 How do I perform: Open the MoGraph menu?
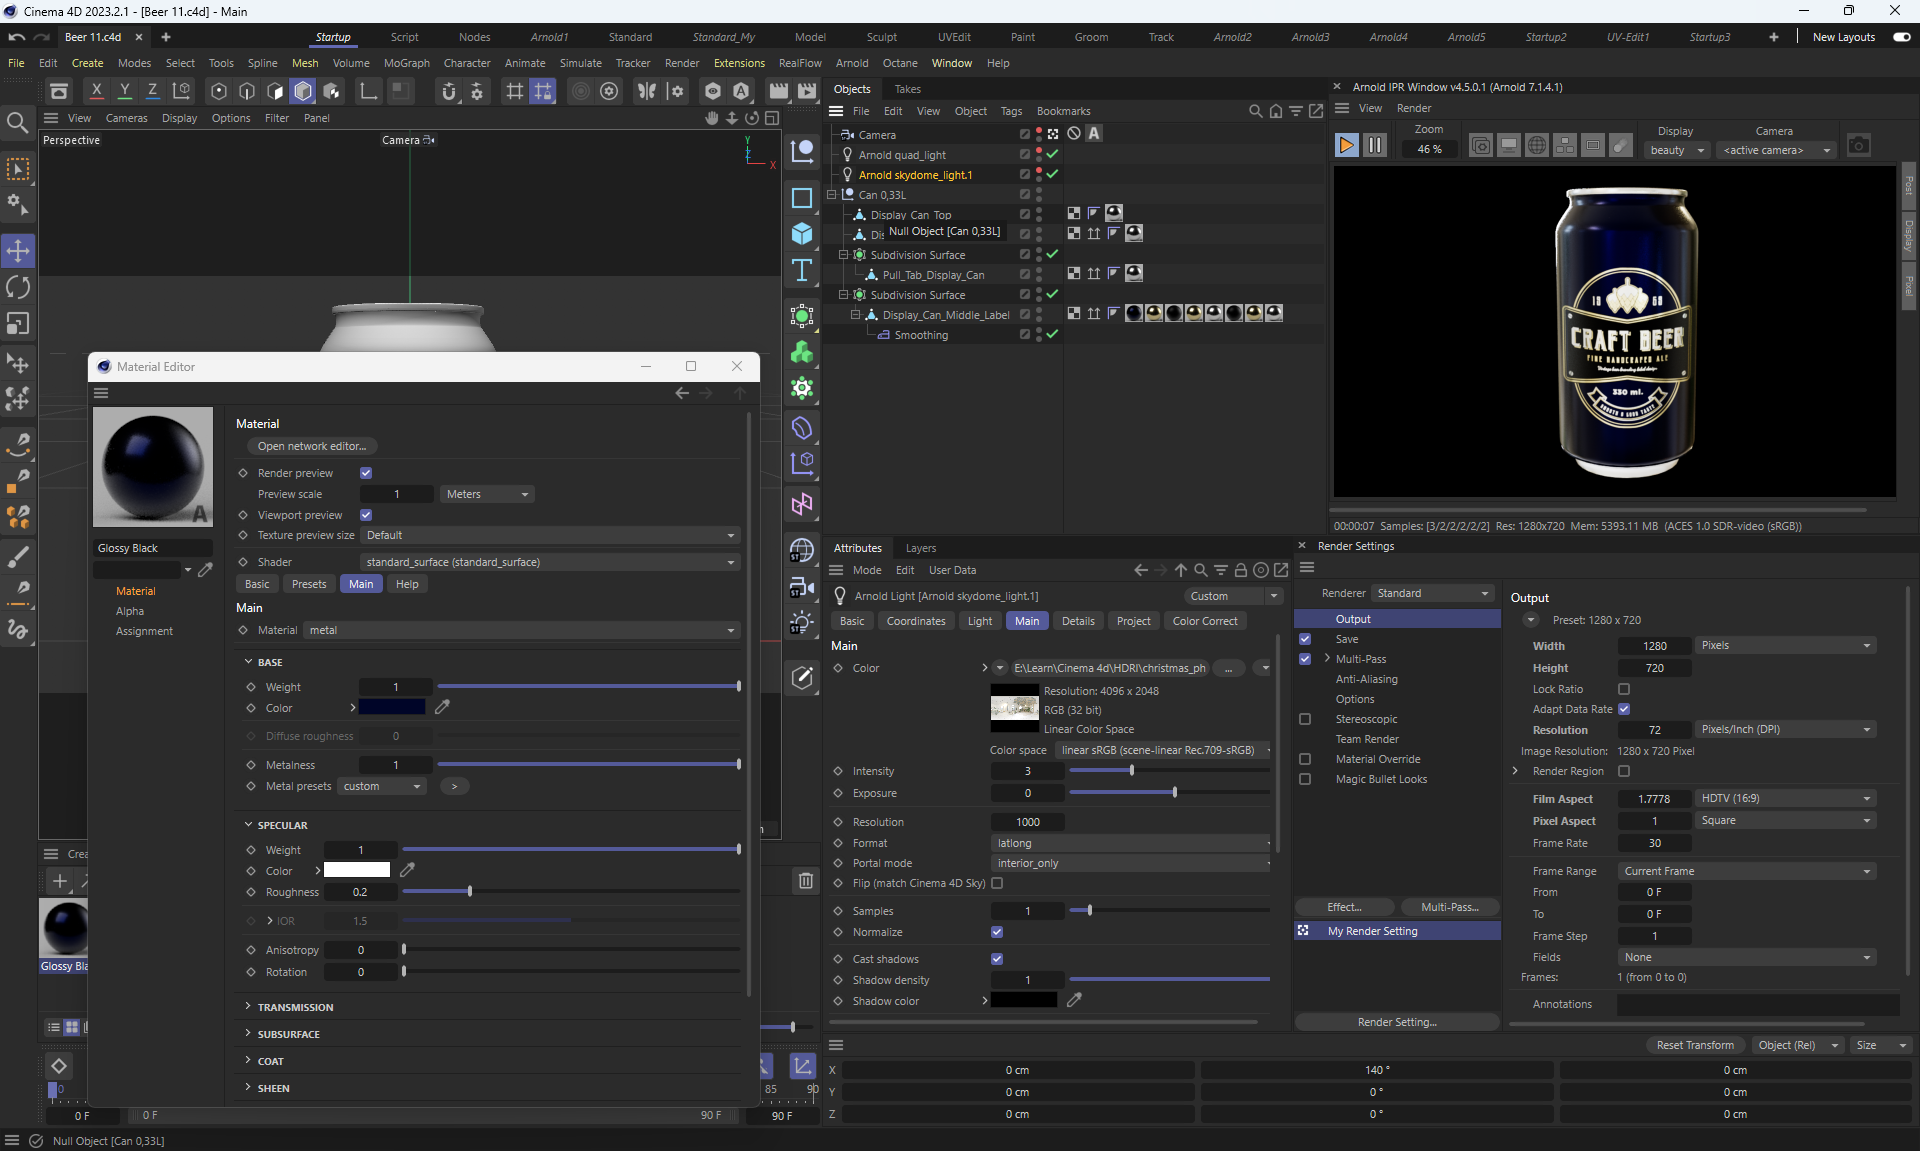406,63
